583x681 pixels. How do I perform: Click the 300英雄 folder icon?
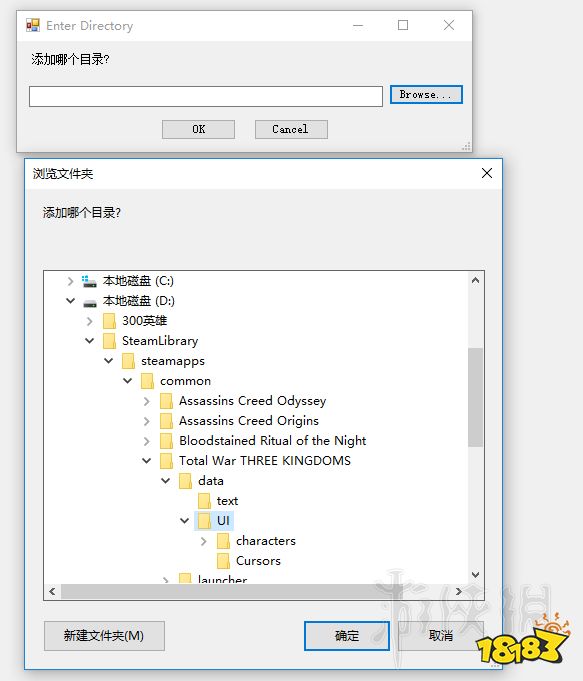tap(109, 321)
